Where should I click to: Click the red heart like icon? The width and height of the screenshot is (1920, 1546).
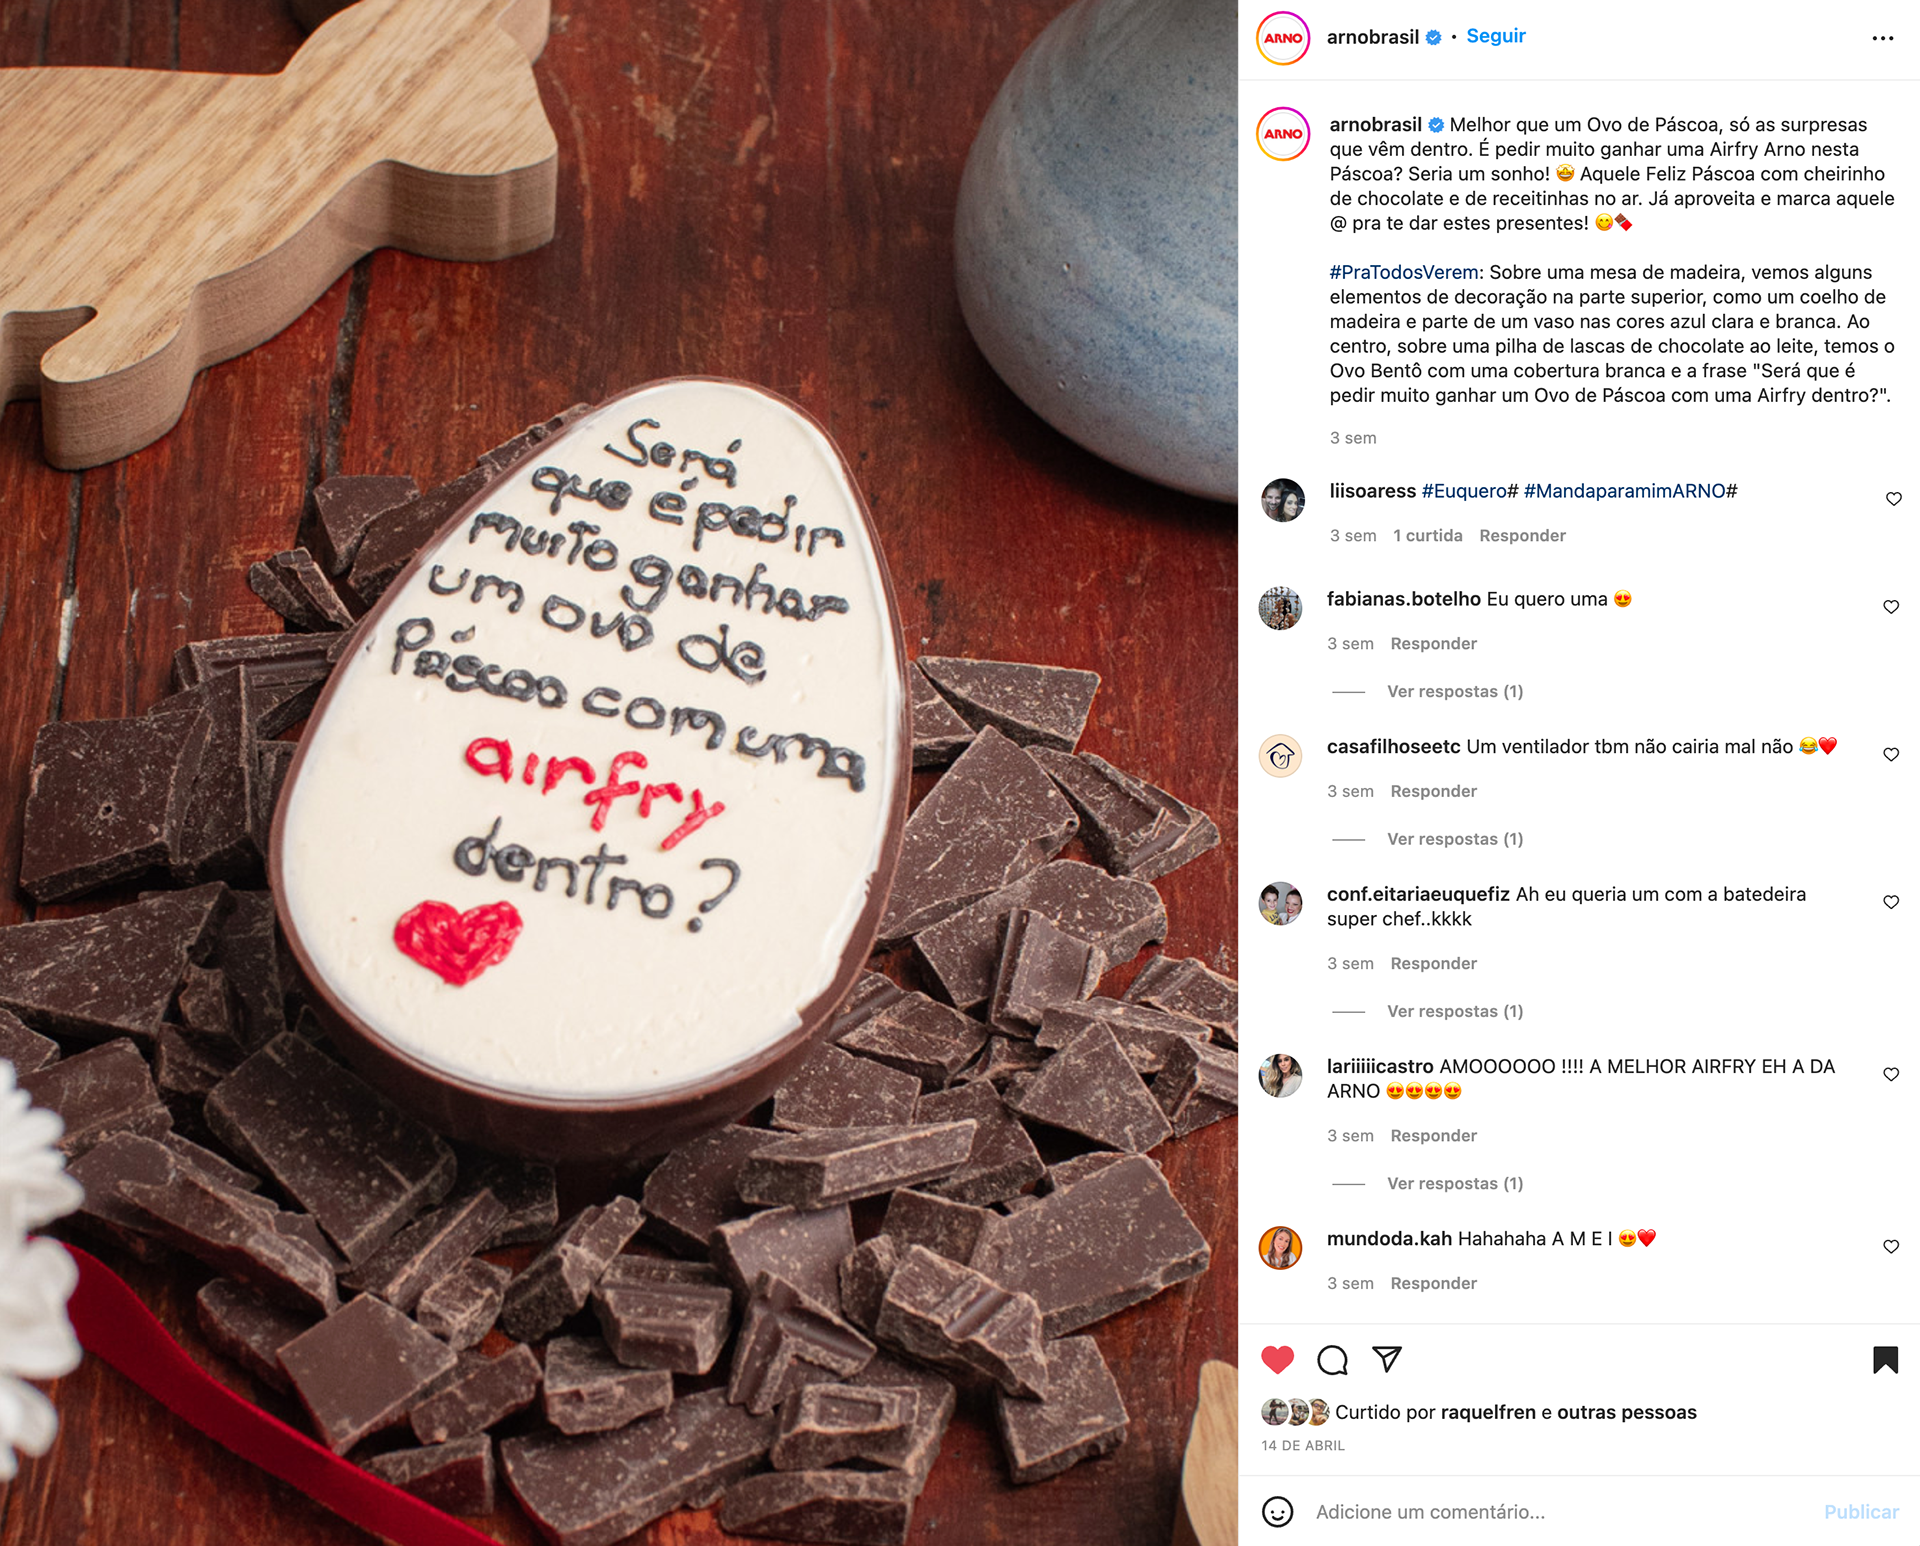pos(1277,1359)
